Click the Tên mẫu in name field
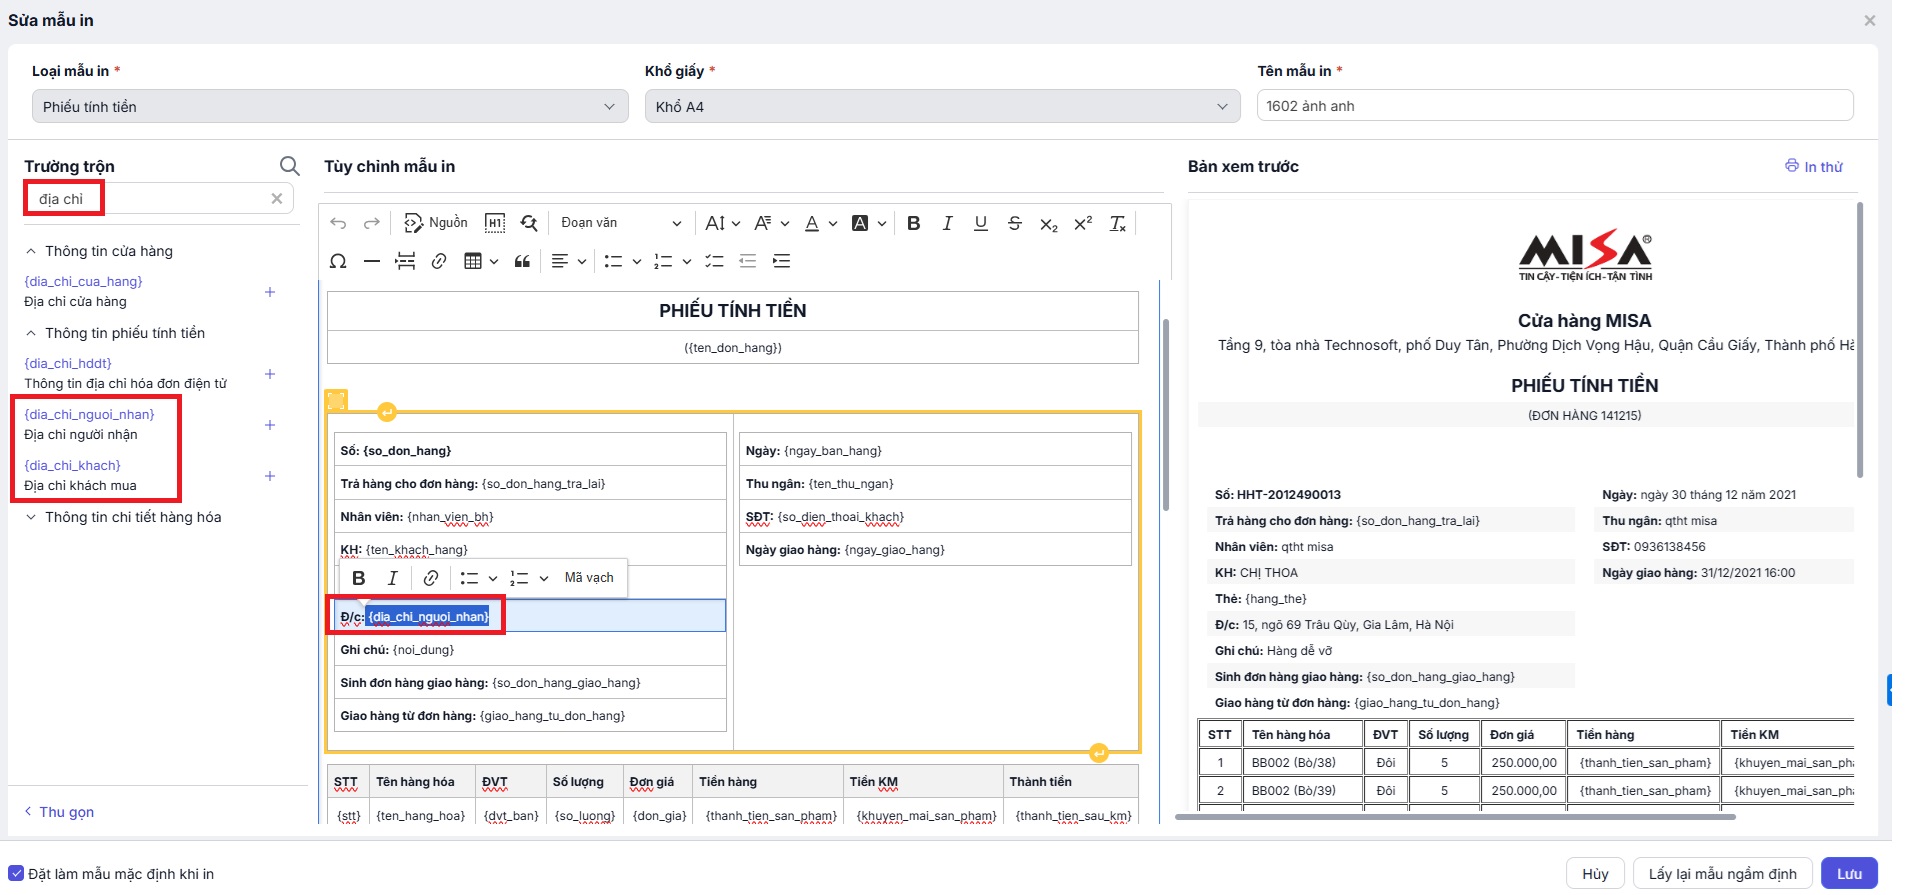 tap(1555, 106)
